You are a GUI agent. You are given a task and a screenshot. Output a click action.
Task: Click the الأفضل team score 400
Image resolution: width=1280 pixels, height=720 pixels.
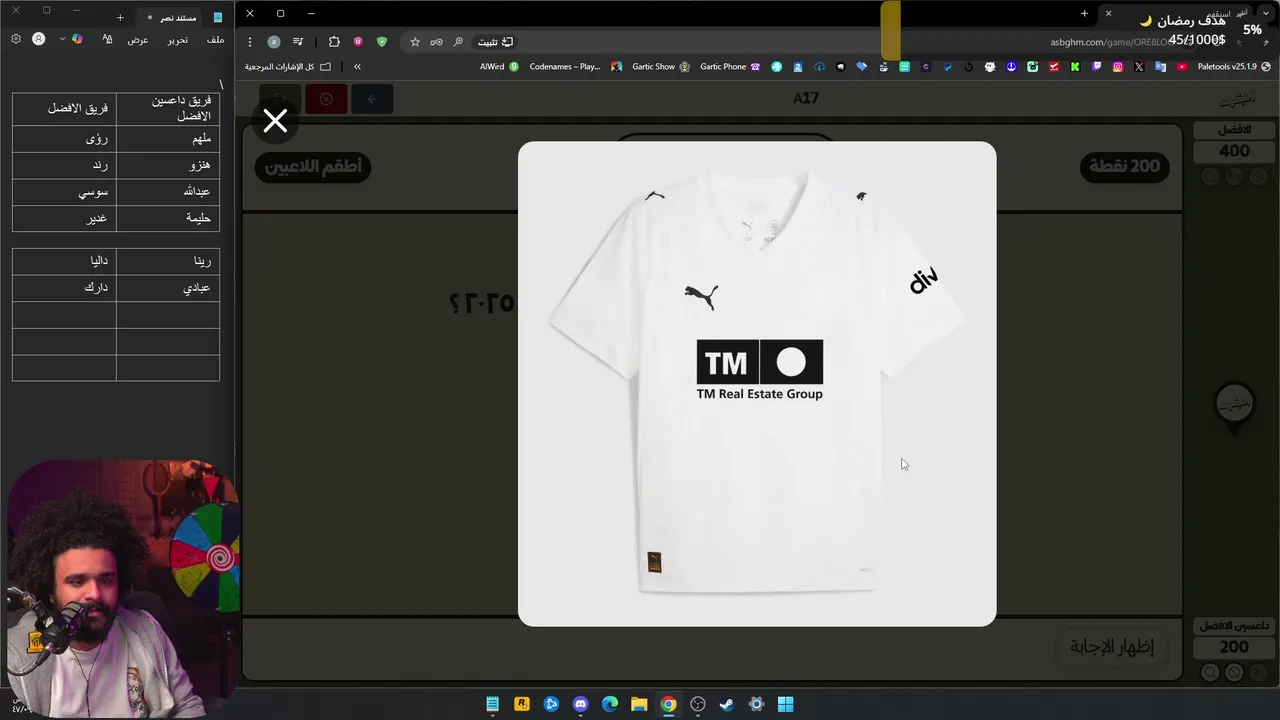click(x=1234, y=151)
